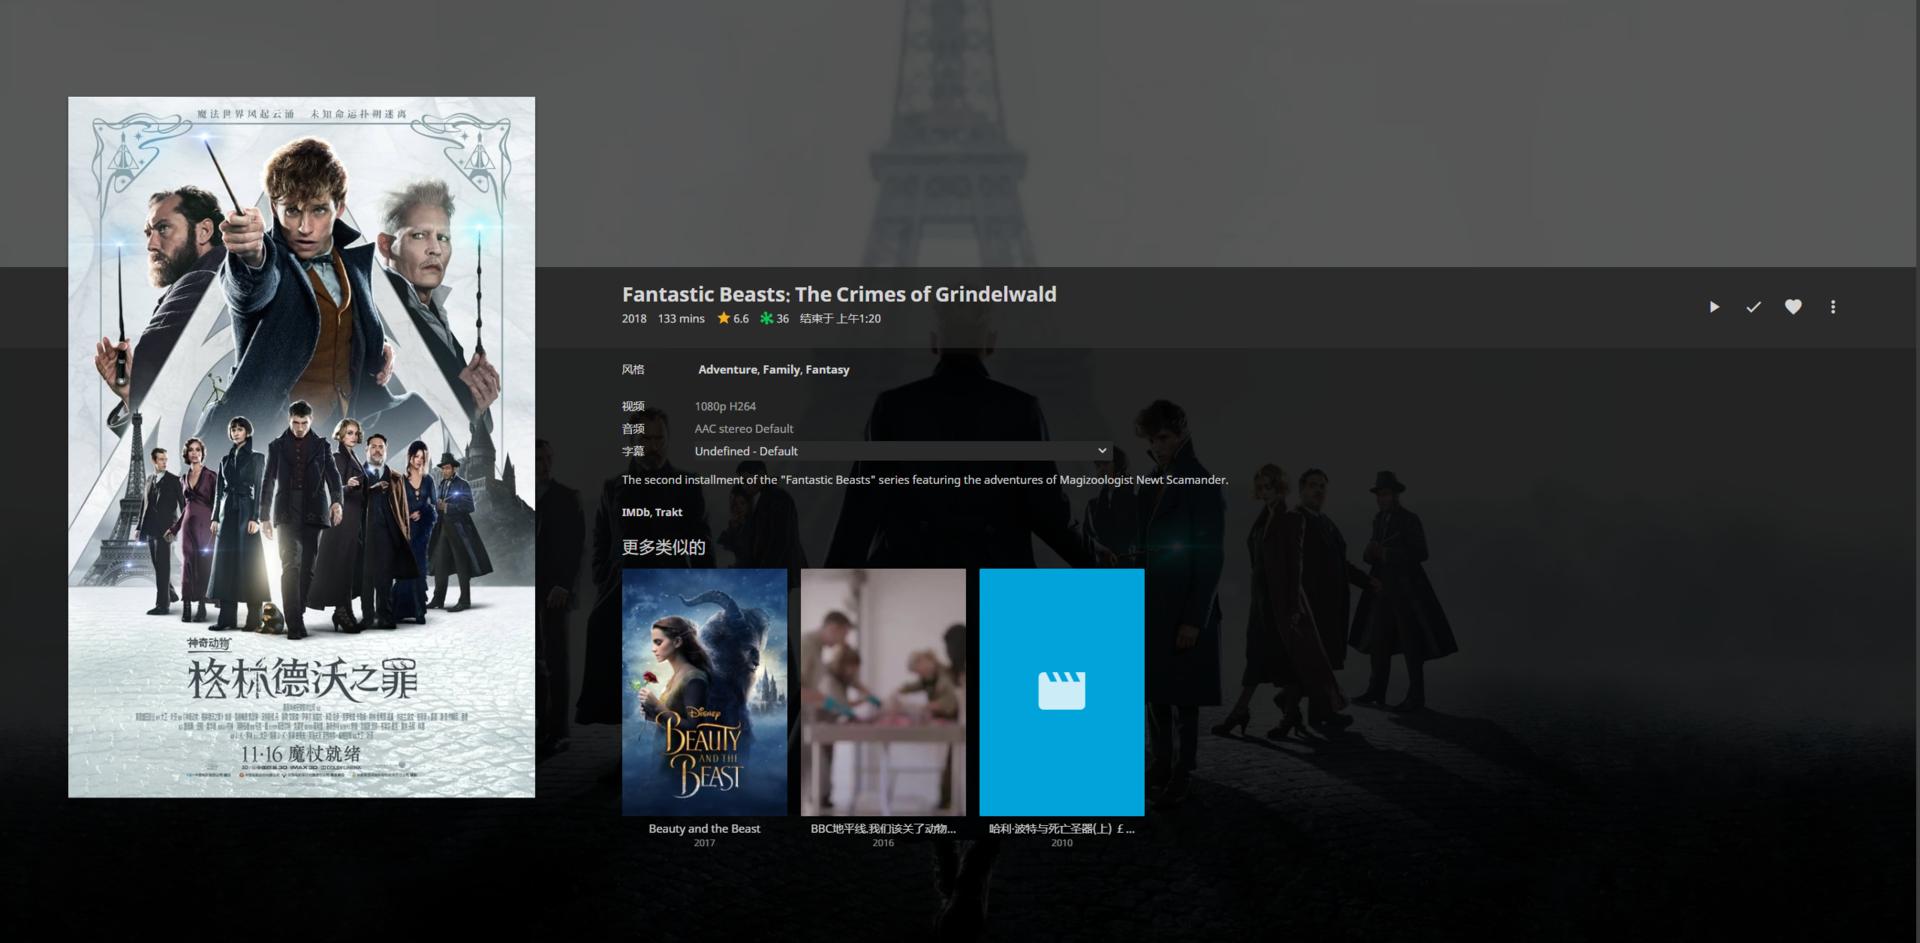Browse the Fantasy genre link
The width and height of the screenshot is (1920, 943).
tap(827, 369)
